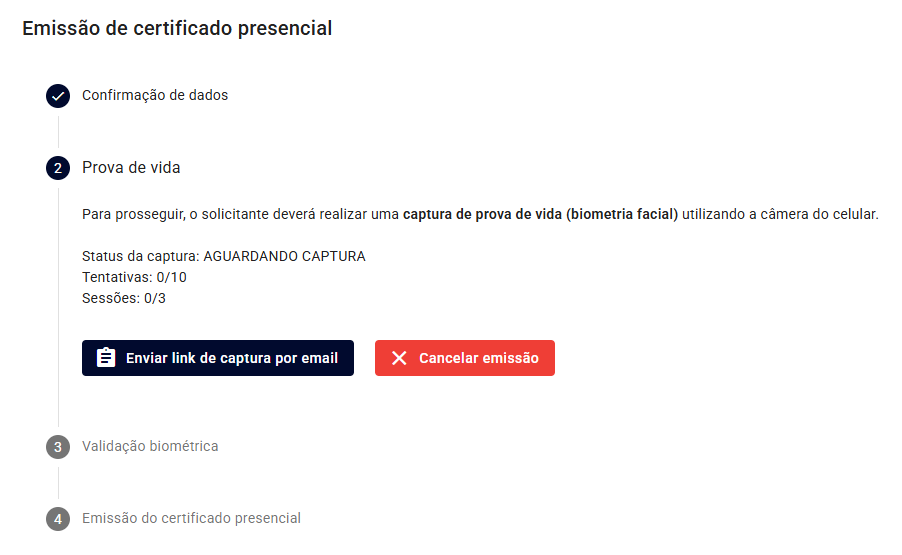Screen dimensions: 902x555
Task: Click the text 'utilizando a câmera do celular'
Action: click(779, 214)
